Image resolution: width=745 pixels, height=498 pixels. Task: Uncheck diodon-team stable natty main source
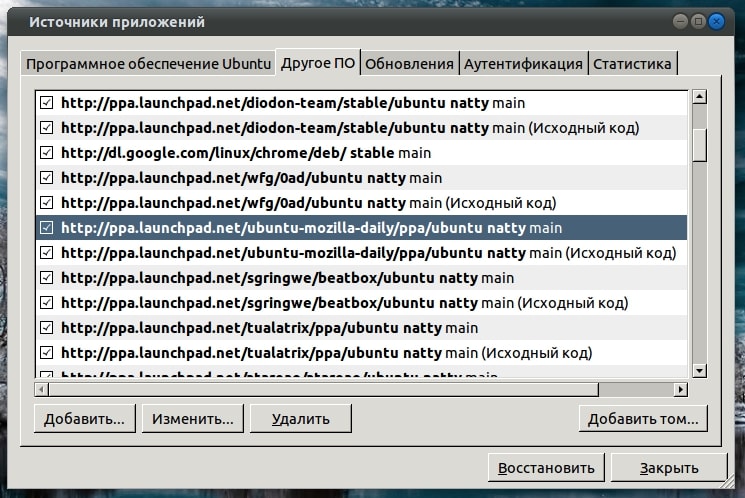[x=47, y=103]
